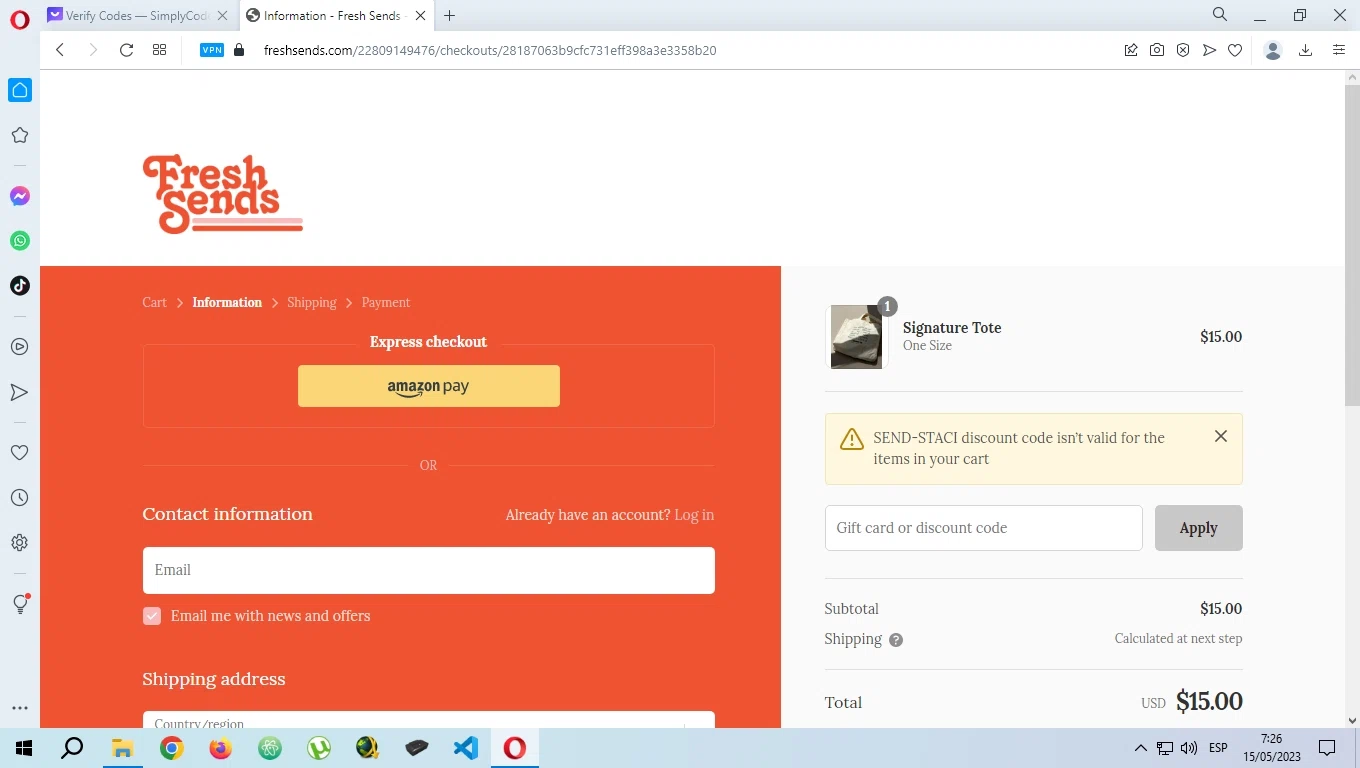Select Shipping breadcrumb step
Screen dimensions: 1360x768
pyautogui.click(x=312, y=302)
